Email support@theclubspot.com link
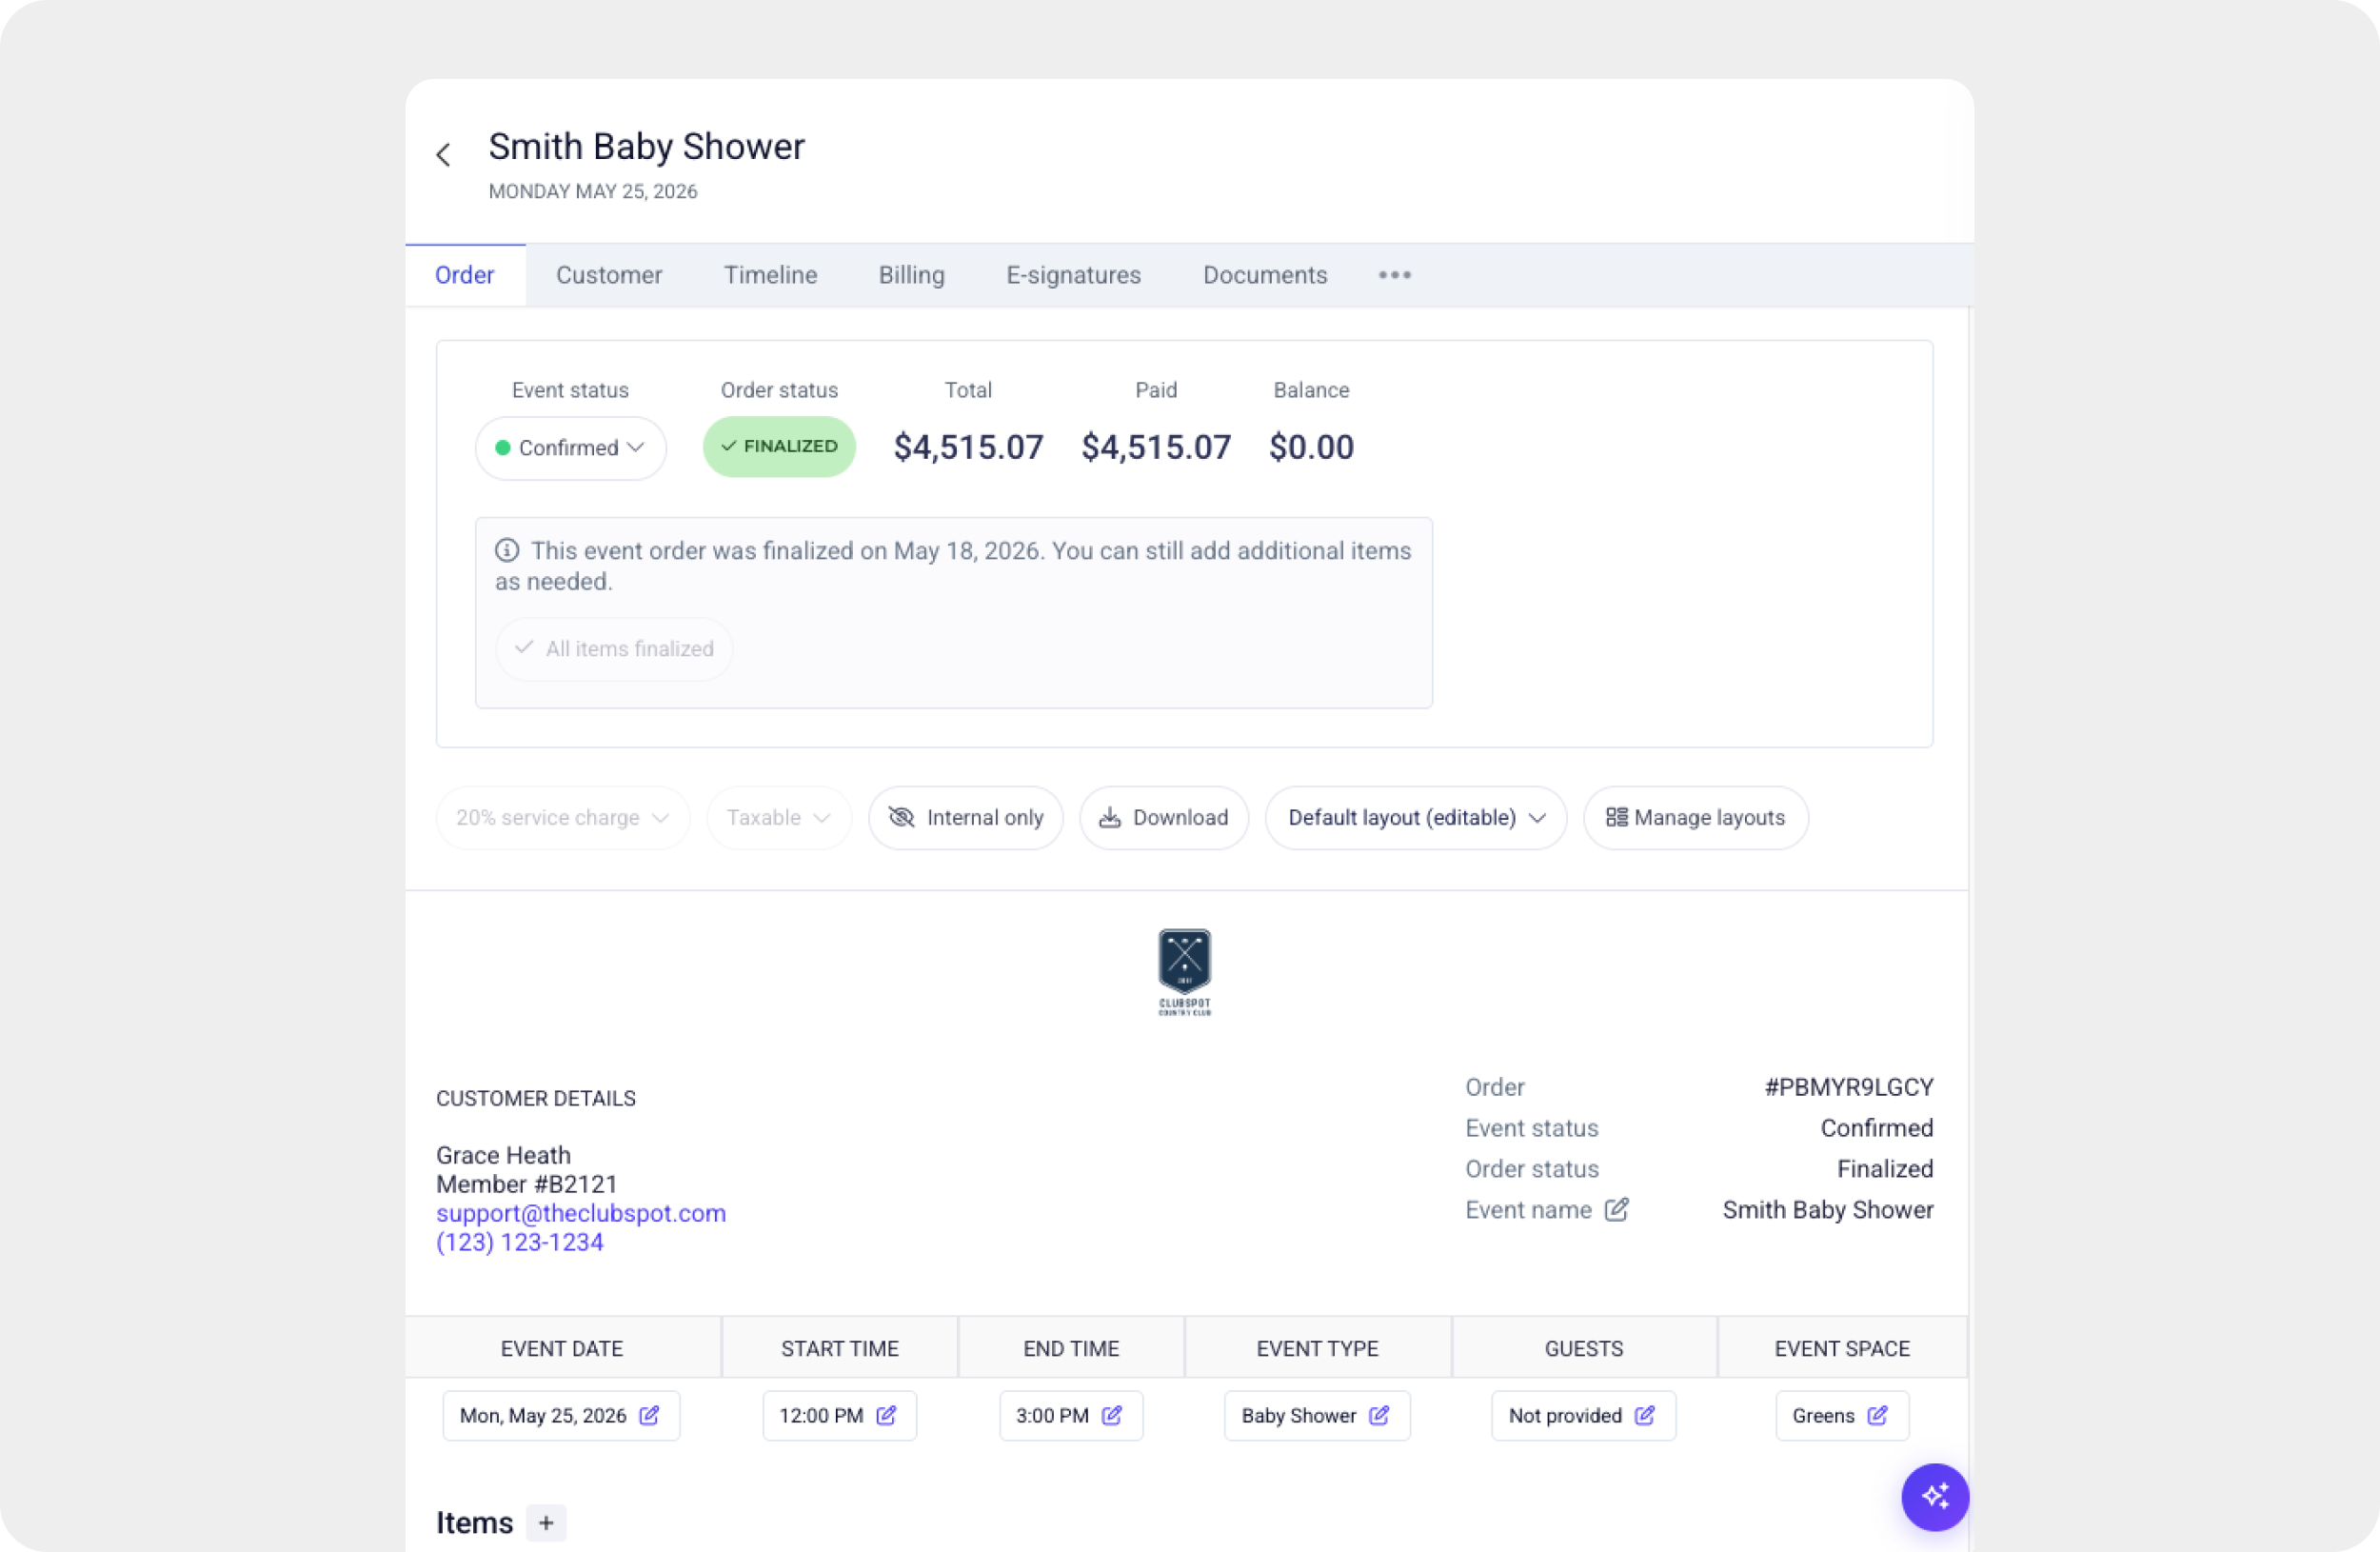 pos(581,1212)
